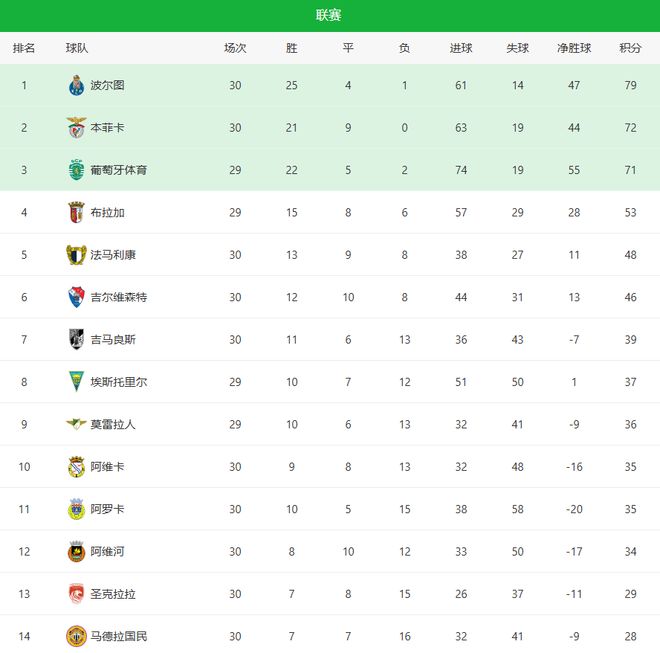Click the 排名 column header
The width and height of the screenshot is (660, 653).
click(24, 48)
